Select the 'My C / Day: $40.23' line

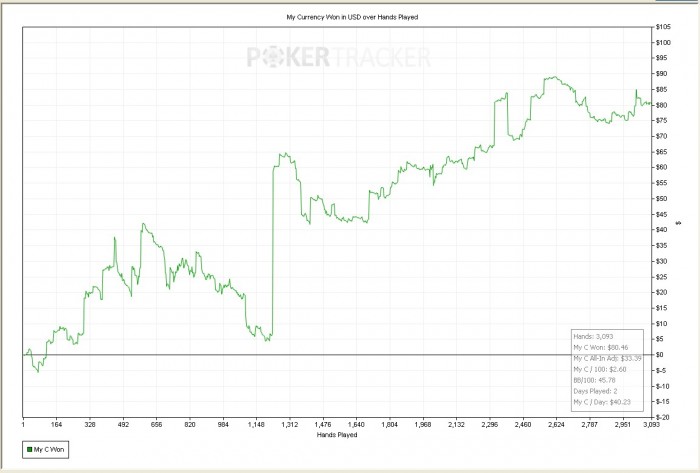(602, 402)
